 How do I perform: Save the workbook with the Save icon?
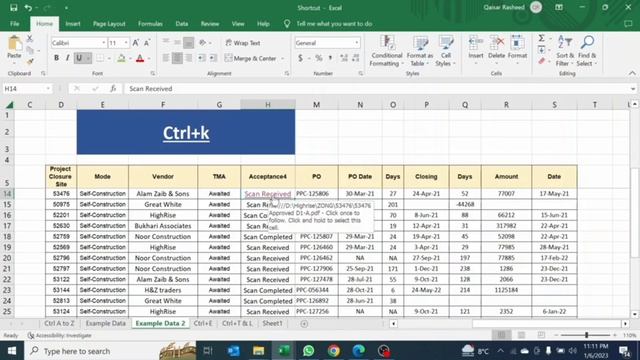(x=13, y=8)
